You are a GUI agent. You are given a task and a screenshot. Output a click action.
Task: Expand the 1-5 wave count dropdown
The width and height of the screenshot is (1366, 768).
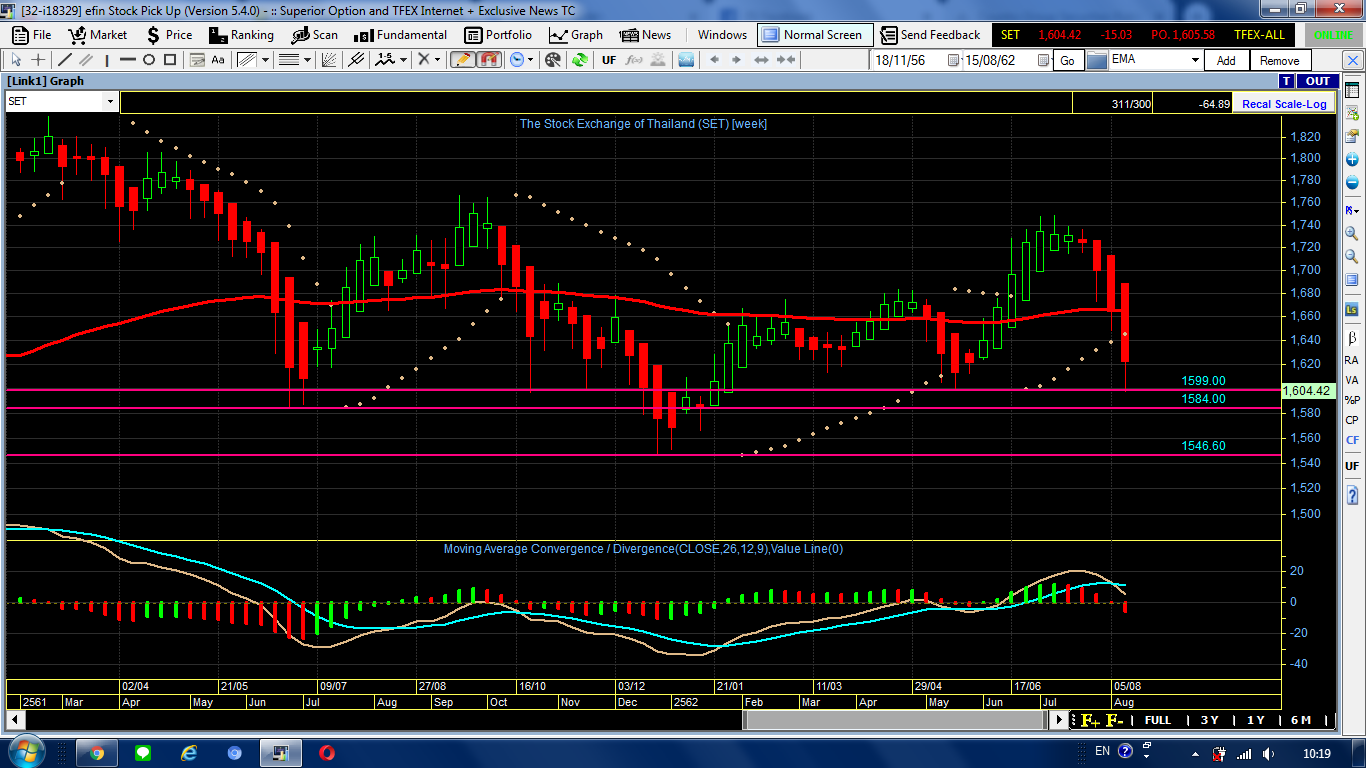(x=403, y=60)
